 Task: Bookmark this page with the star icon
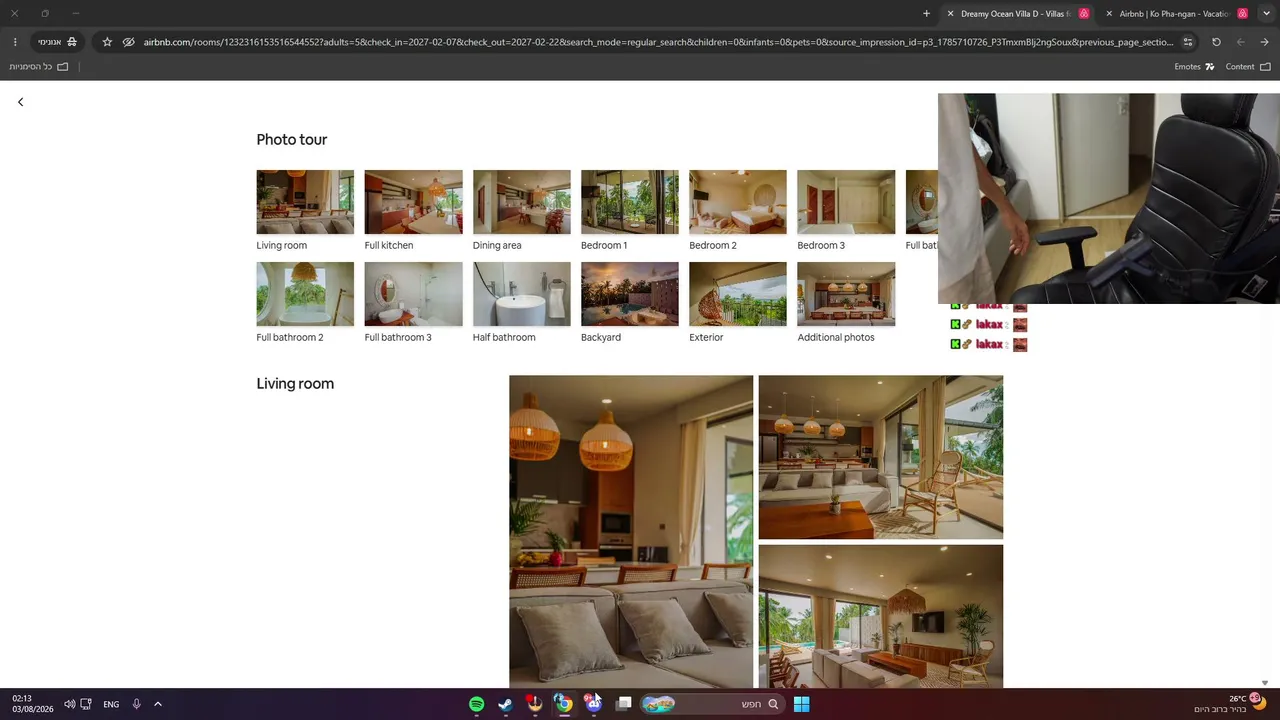pyautogui.click(x=107, y=42)
